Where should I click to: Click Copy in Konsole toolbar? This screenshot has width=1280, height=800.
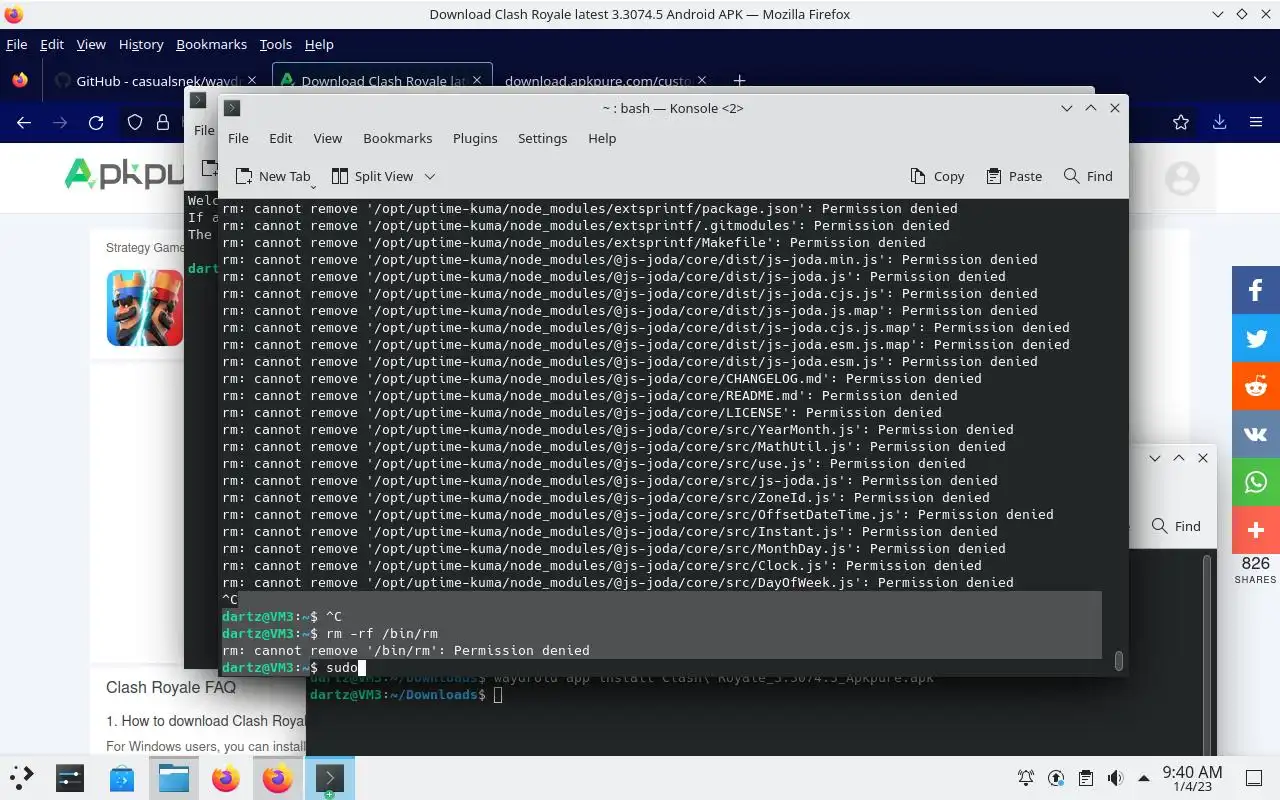click(x=937, y=176)
